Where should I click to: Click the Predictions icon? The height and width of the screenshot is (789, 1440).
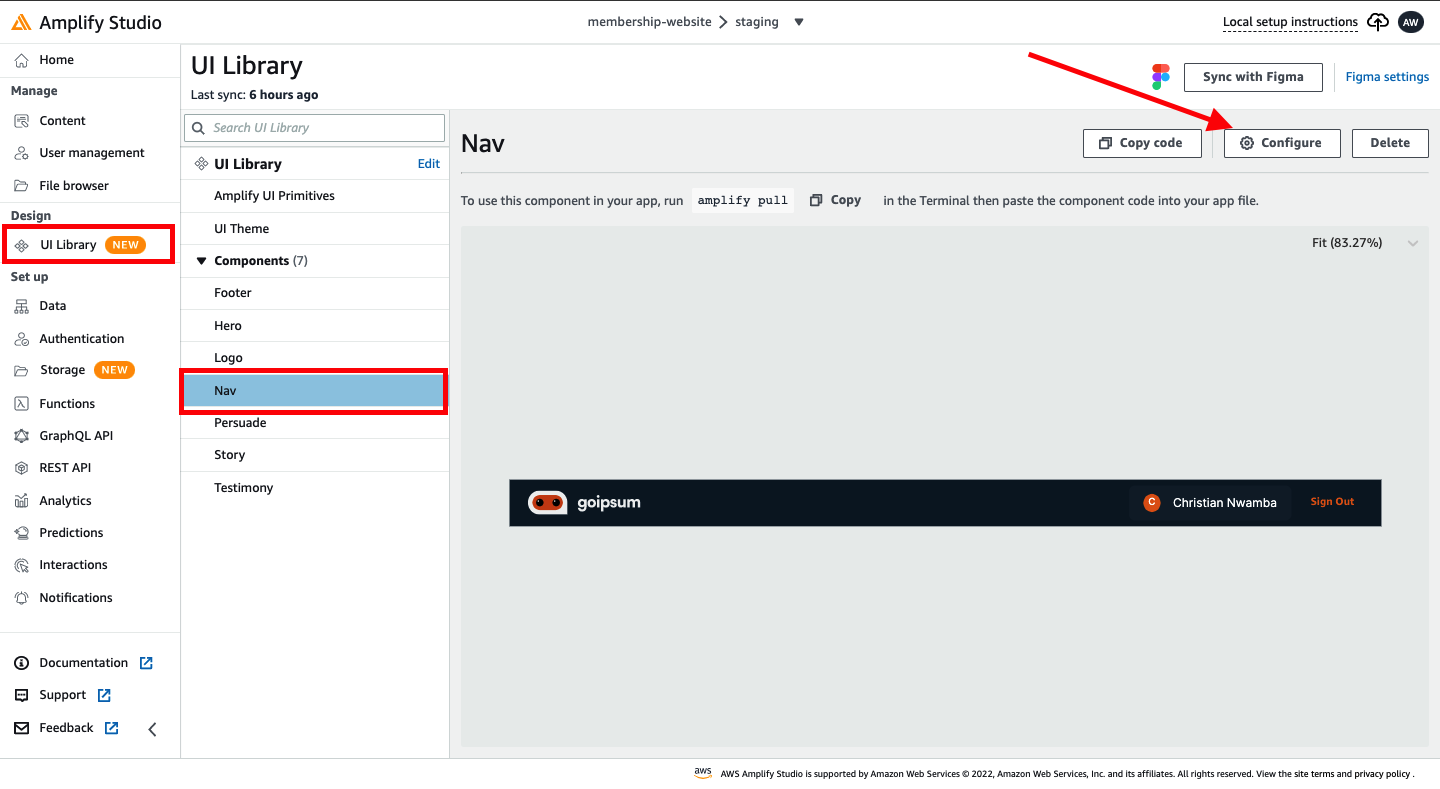21,533
